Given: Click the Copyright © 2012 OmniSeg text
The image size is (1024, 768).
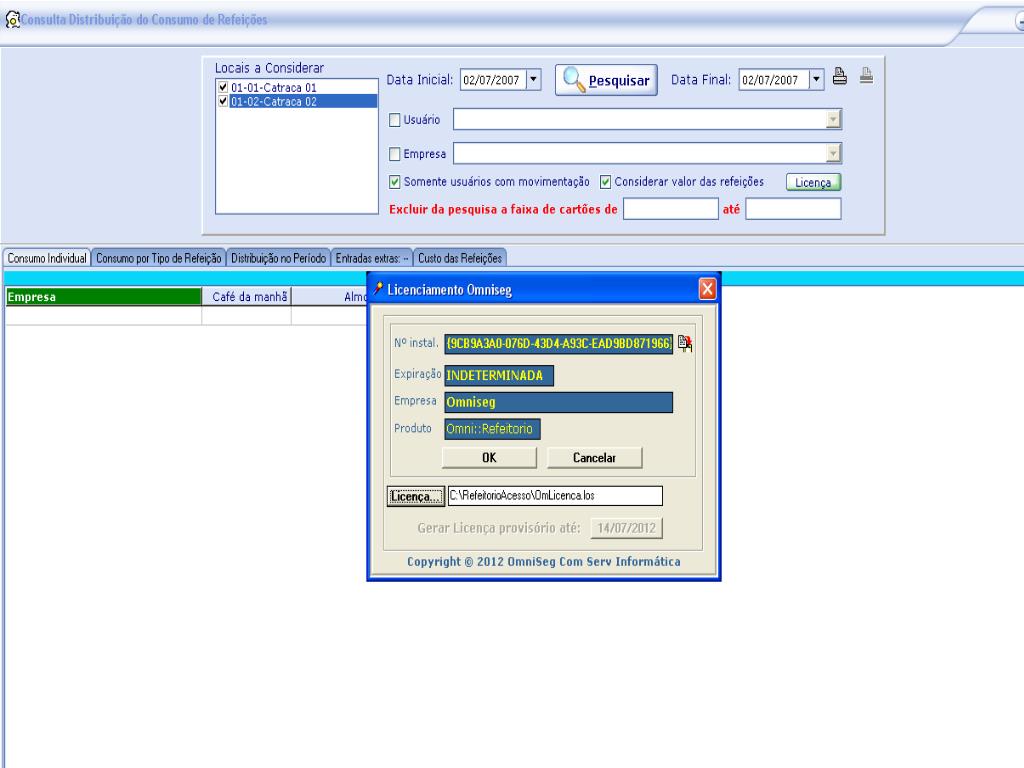Looking at the screenshot, I should (x=543, y=562).
